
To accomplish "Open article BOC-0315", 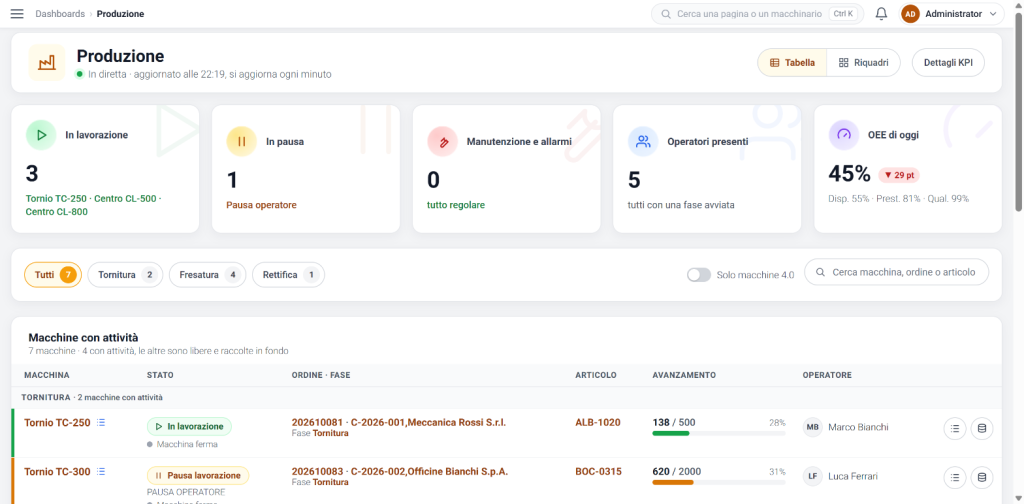I will pyautogui.click(x=598, y=471).
